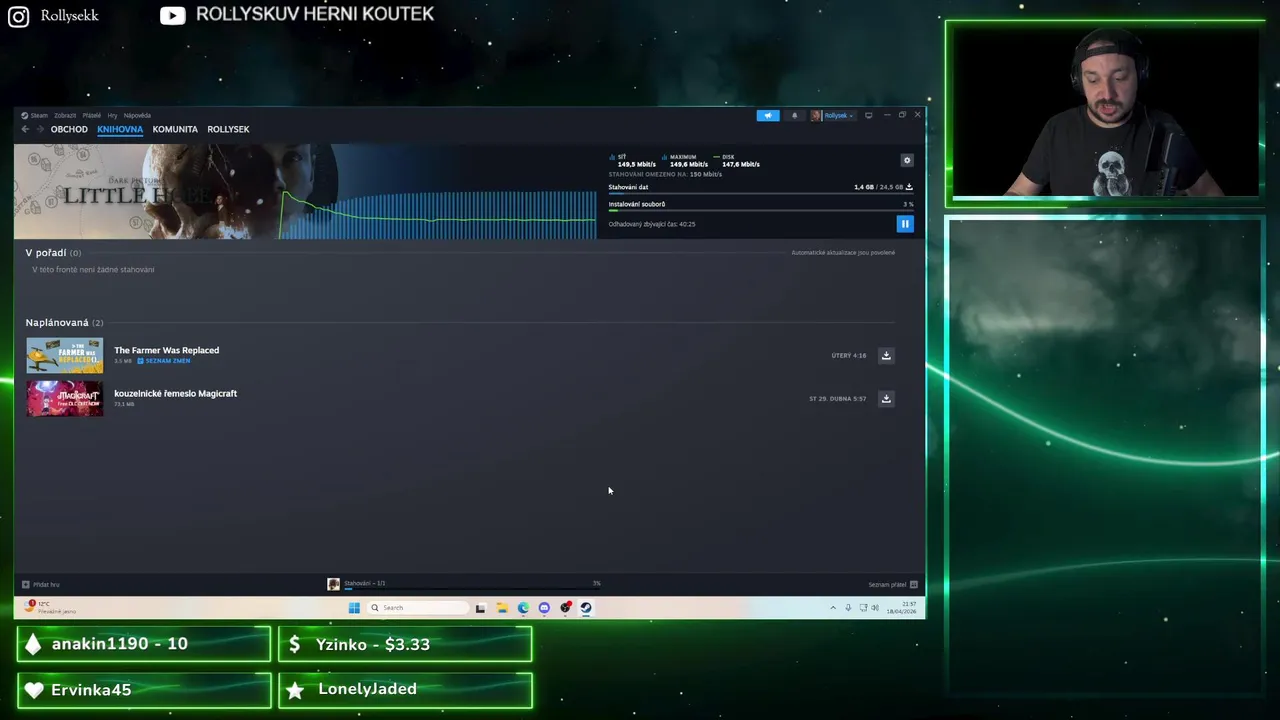This screenshot has height=720, width=1280.
Task: Click the ÚTERÝ 4:18 scheduled time
Action: pyautogui.click(x=849, y=355)
